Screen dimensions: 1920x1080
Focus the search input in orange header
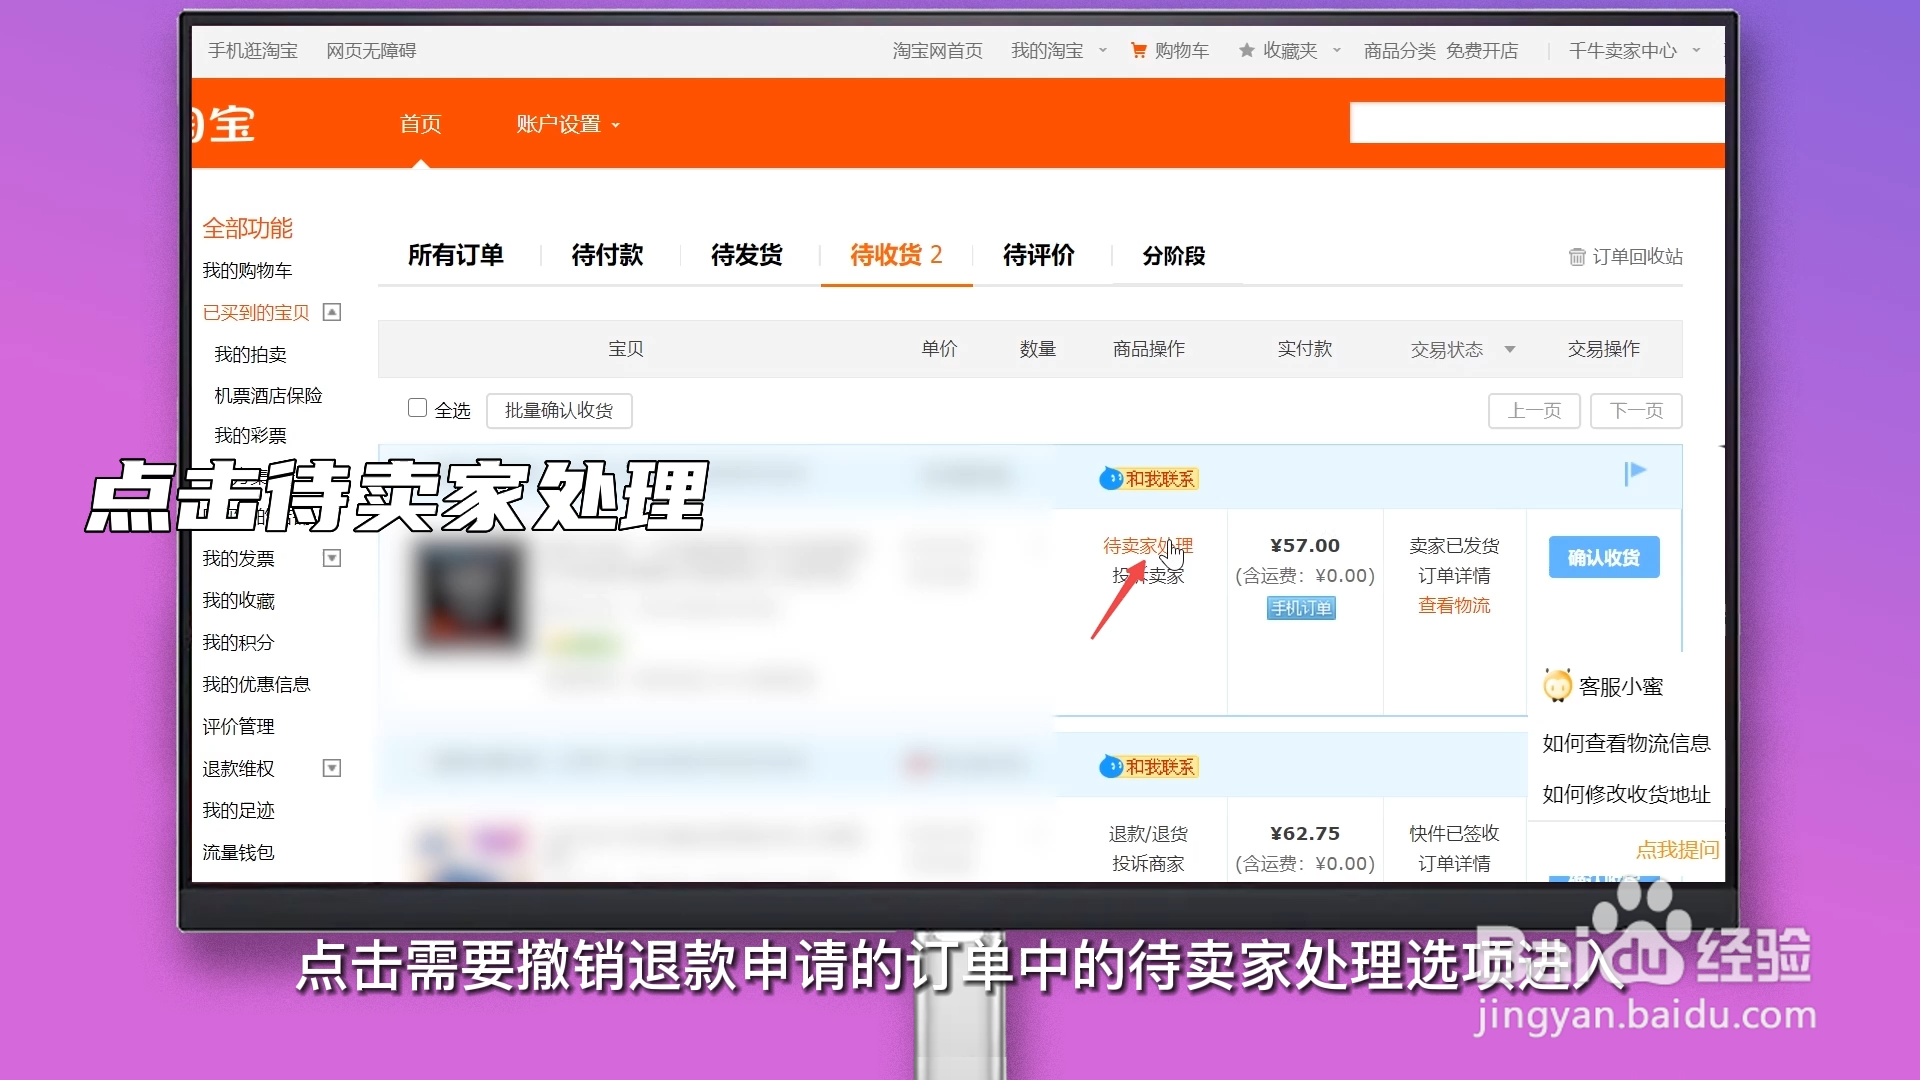pos(1537,122)
